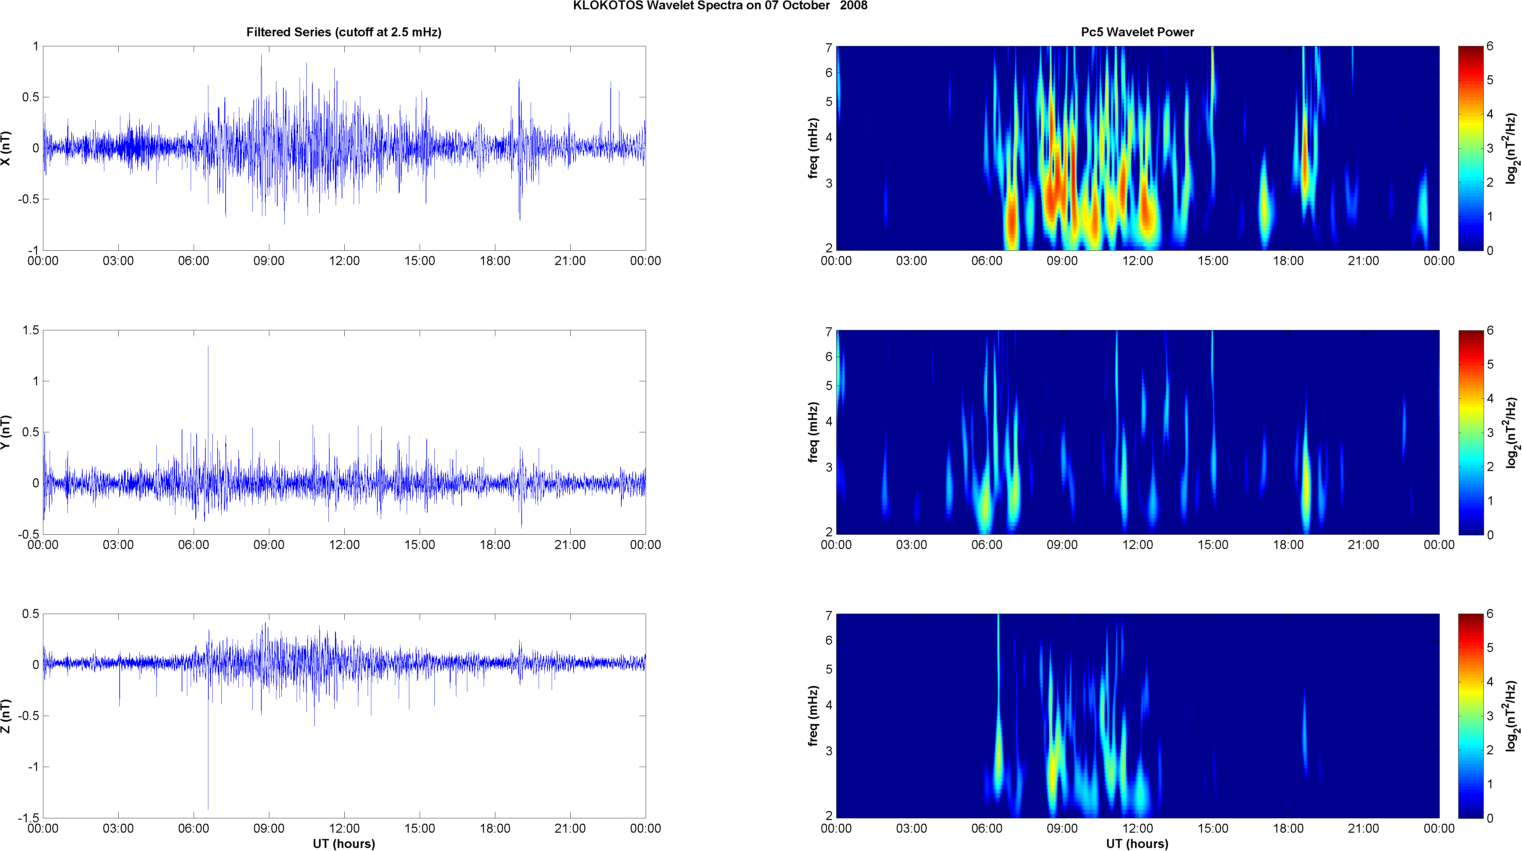Click the middle Pc5 wavelet power spectrogram

(x=1137, y=432)
